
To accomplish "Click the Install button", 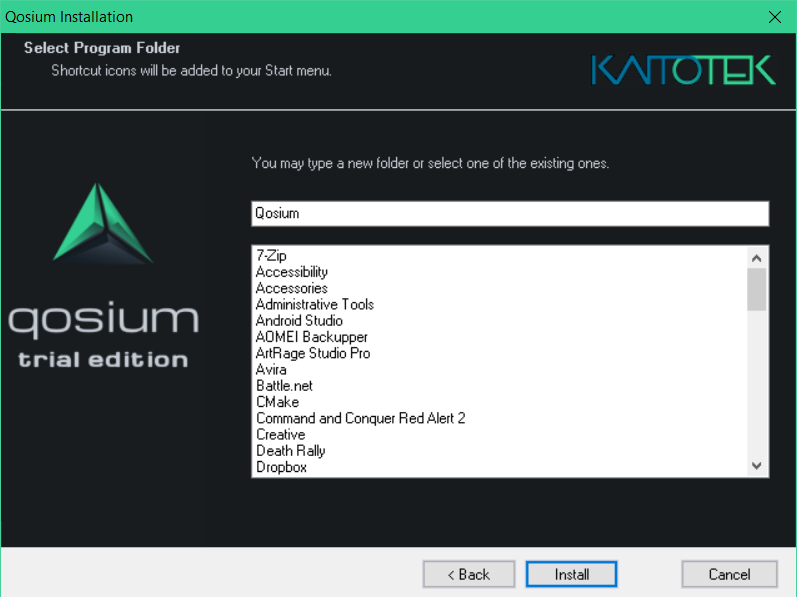I will point(571,574).
